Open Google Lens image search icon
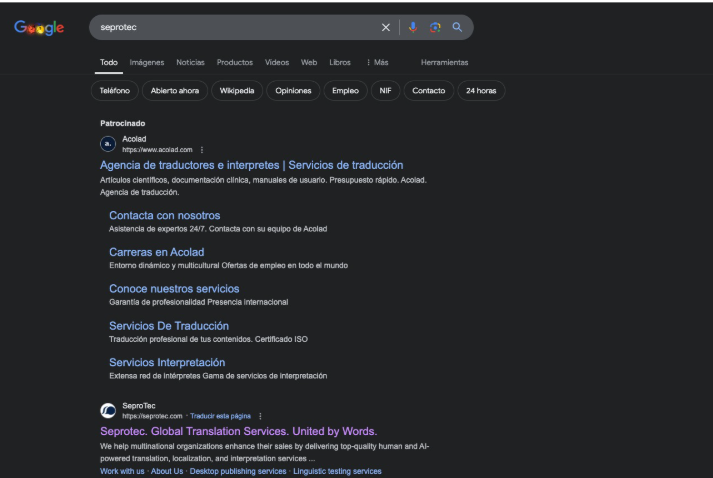The height and width of the screenshot is (478, 713). click(434, 28)
